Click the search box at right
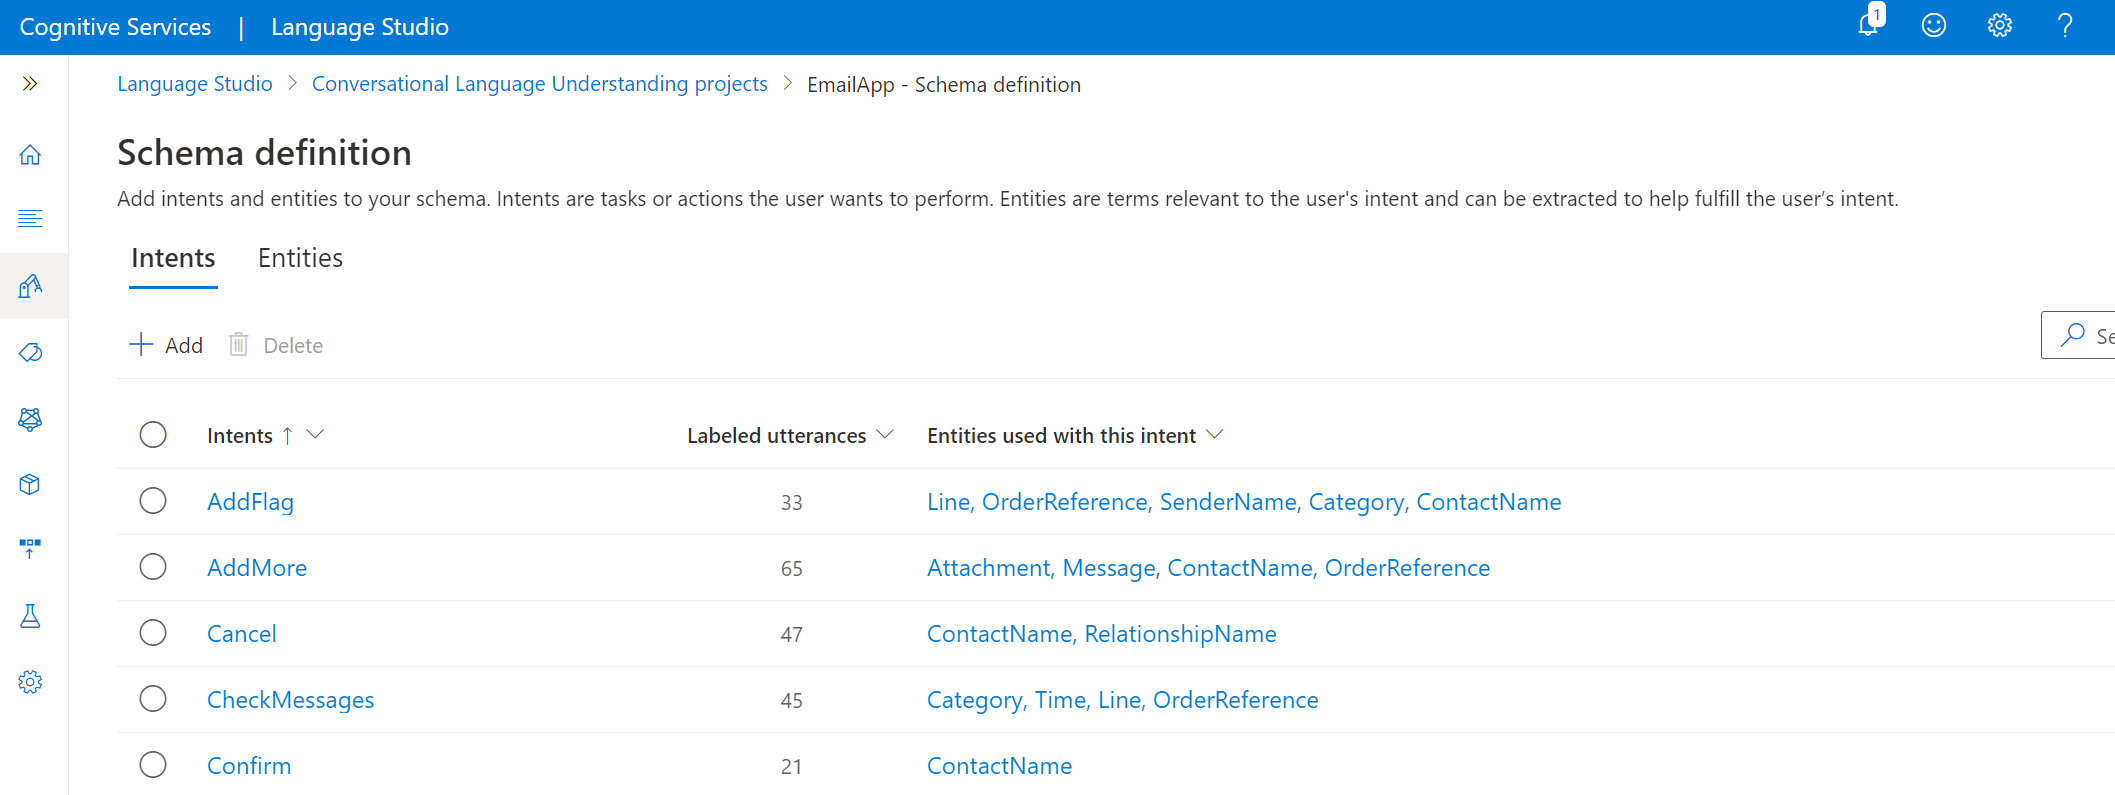Image resolution: width=2115 pixels, height=795 pixels. 2085,336
